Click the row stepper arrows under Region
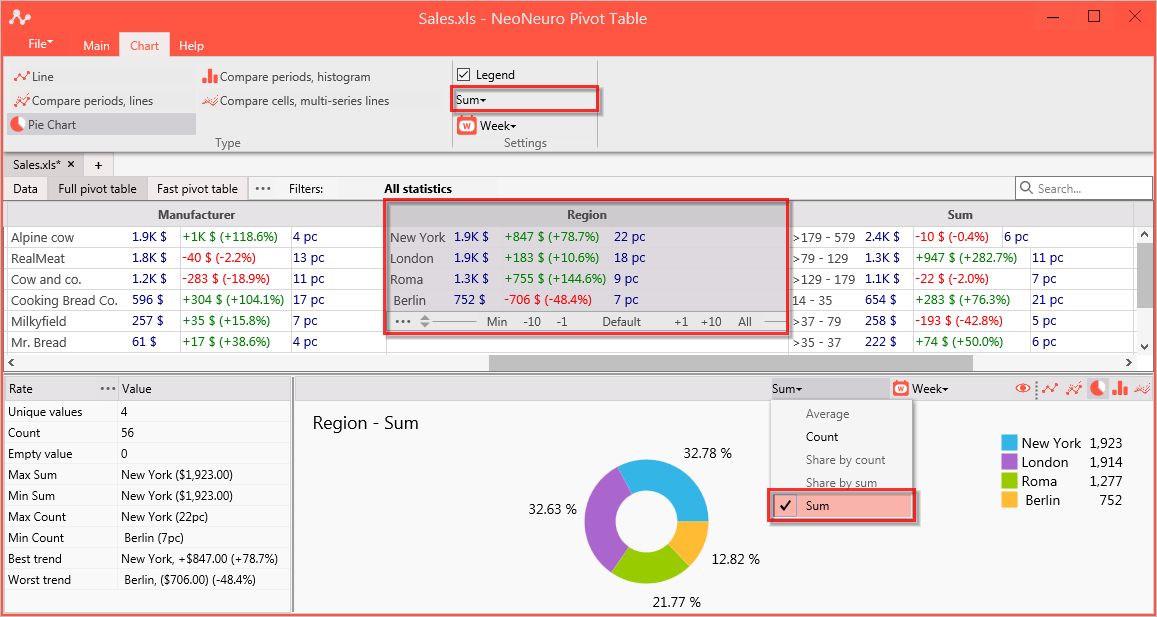 point(425,322)
